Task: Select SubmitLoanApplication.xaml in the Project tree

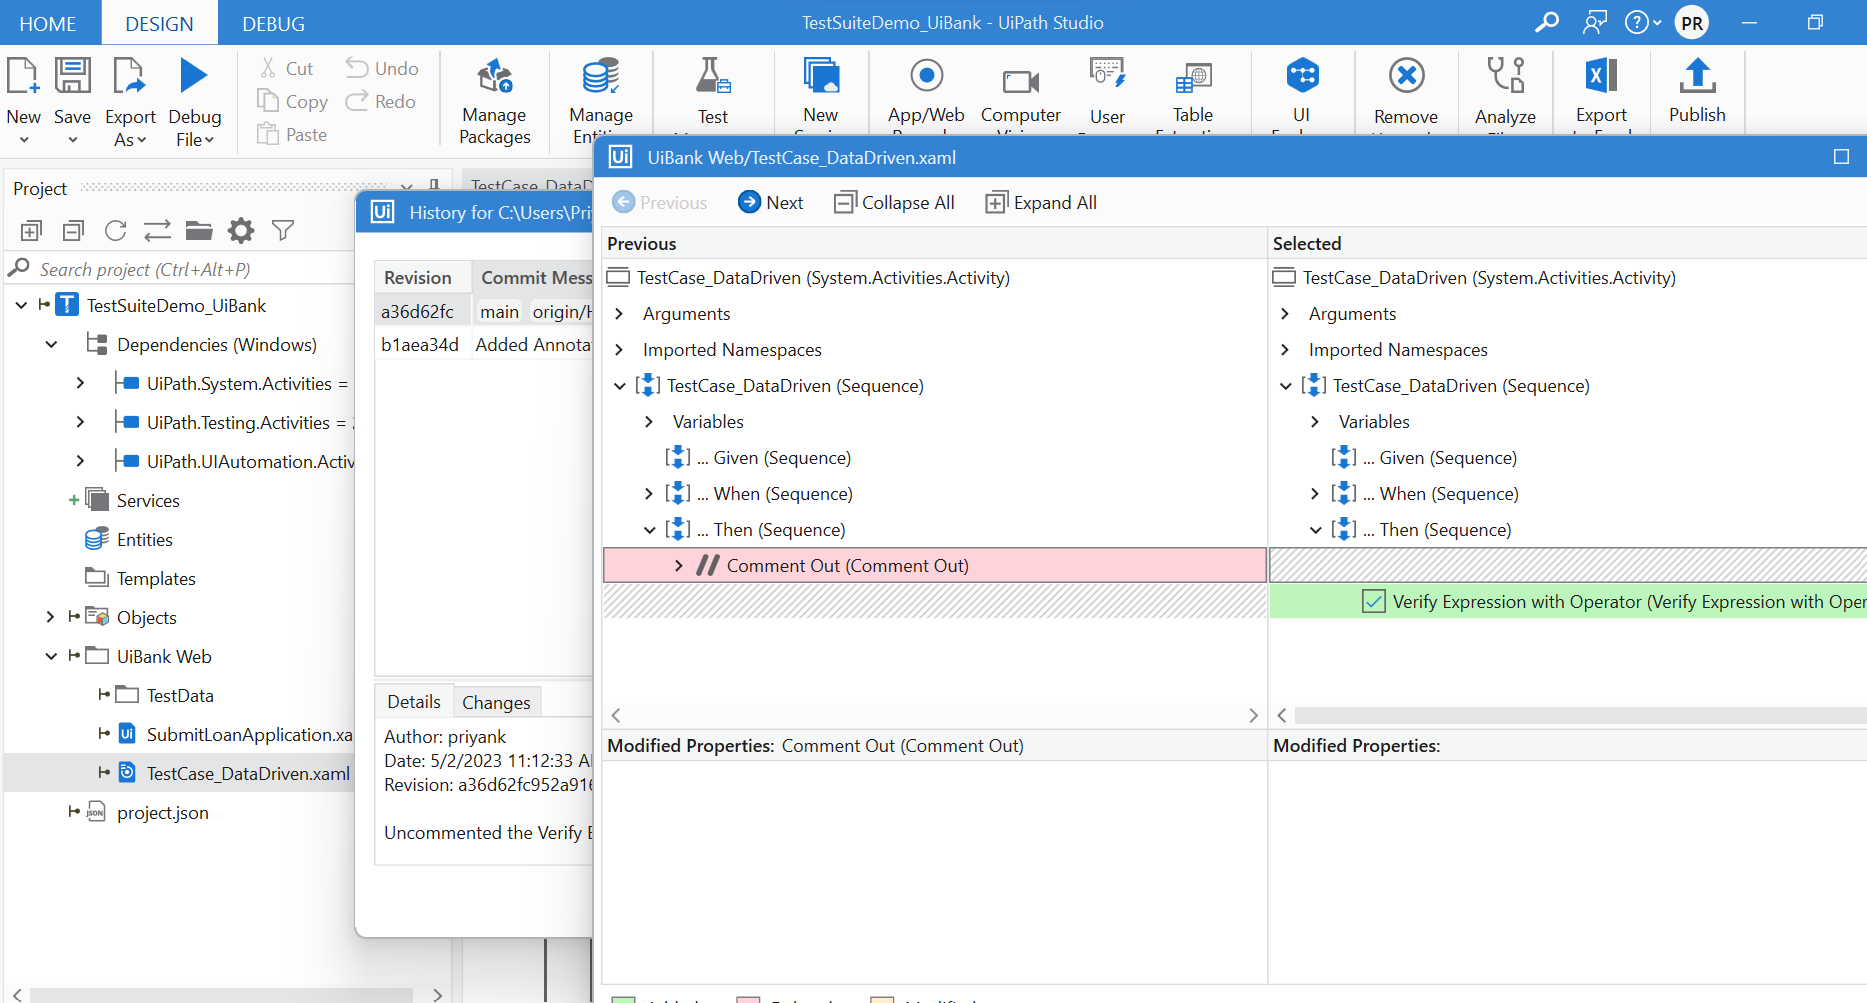Action: (x=249, y=734)
